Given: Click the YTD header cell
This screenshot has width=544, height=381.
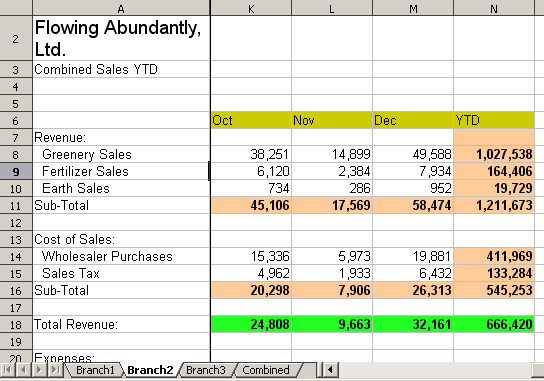Looking at the screenshot, I should pyautogui.click(x=494, y=120).
